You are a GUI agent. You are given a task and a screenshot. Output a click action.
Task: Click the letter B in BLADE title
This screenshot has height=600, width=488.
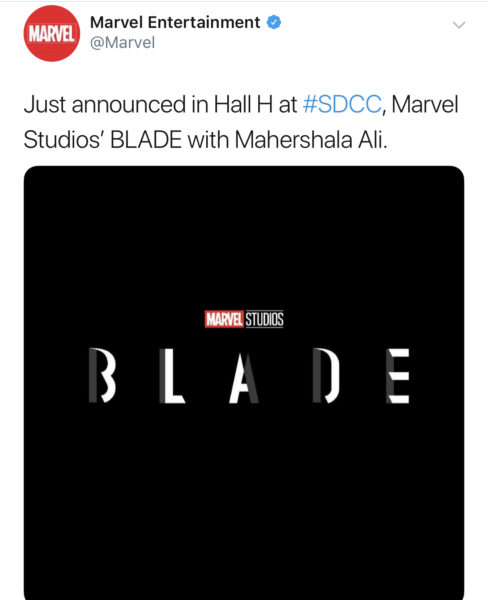tap(102, 375)
